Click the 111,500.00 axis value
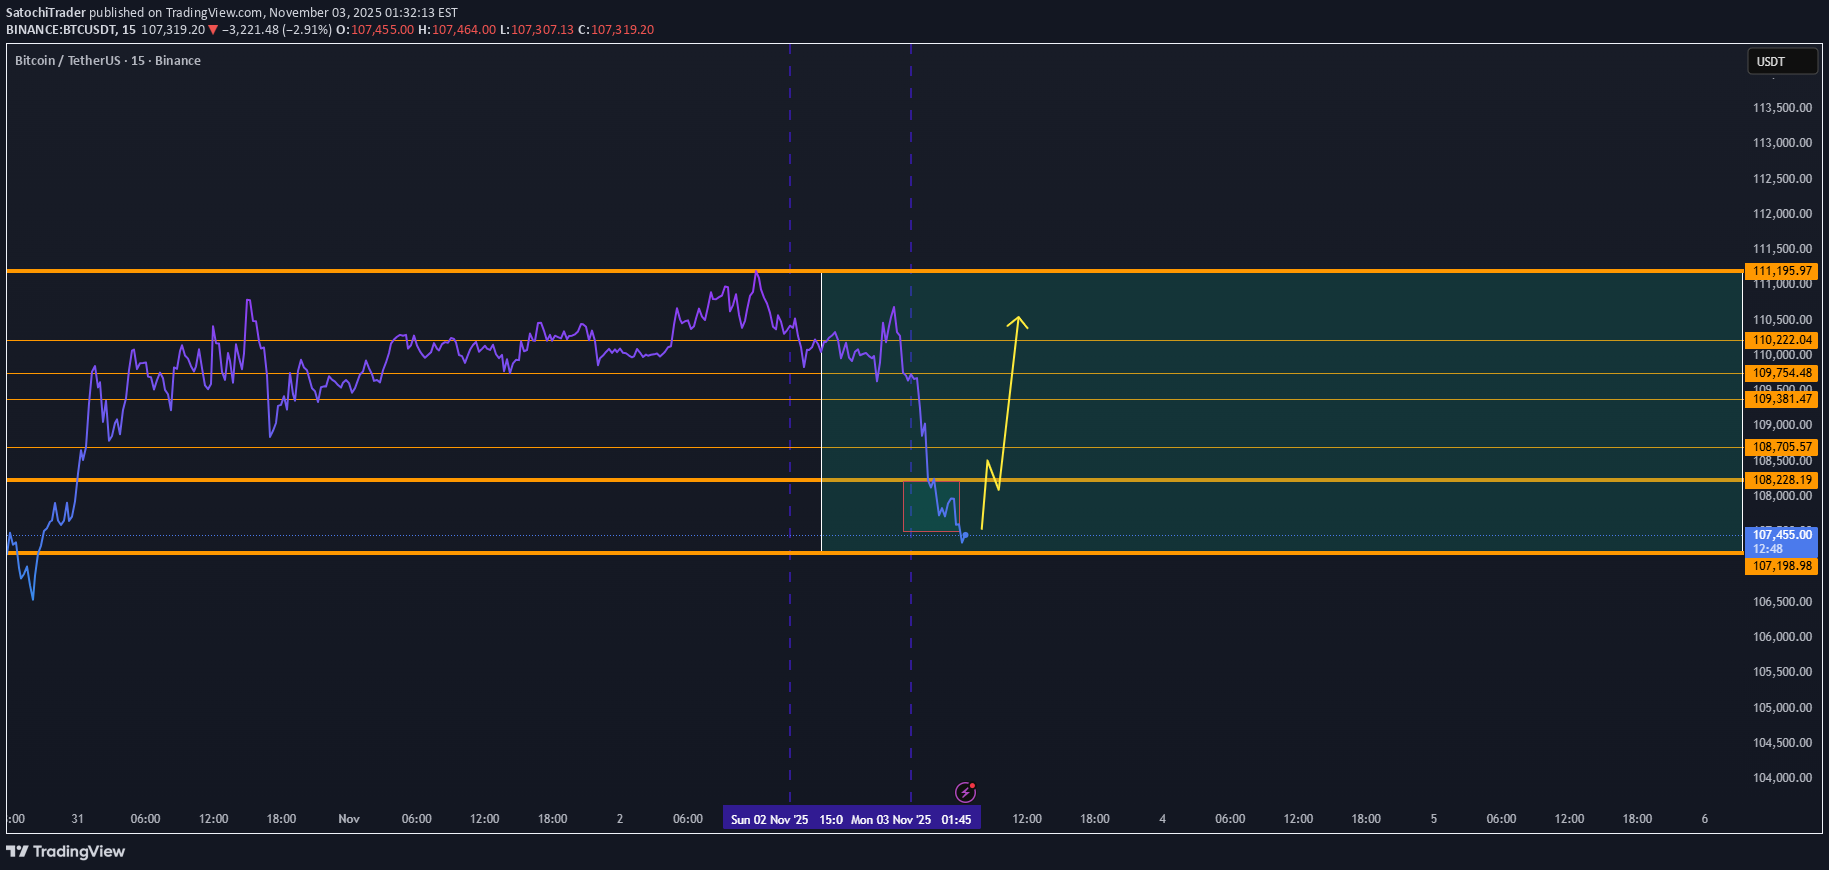Viewport: 1829px width, 870px height. click(1782, 249)
